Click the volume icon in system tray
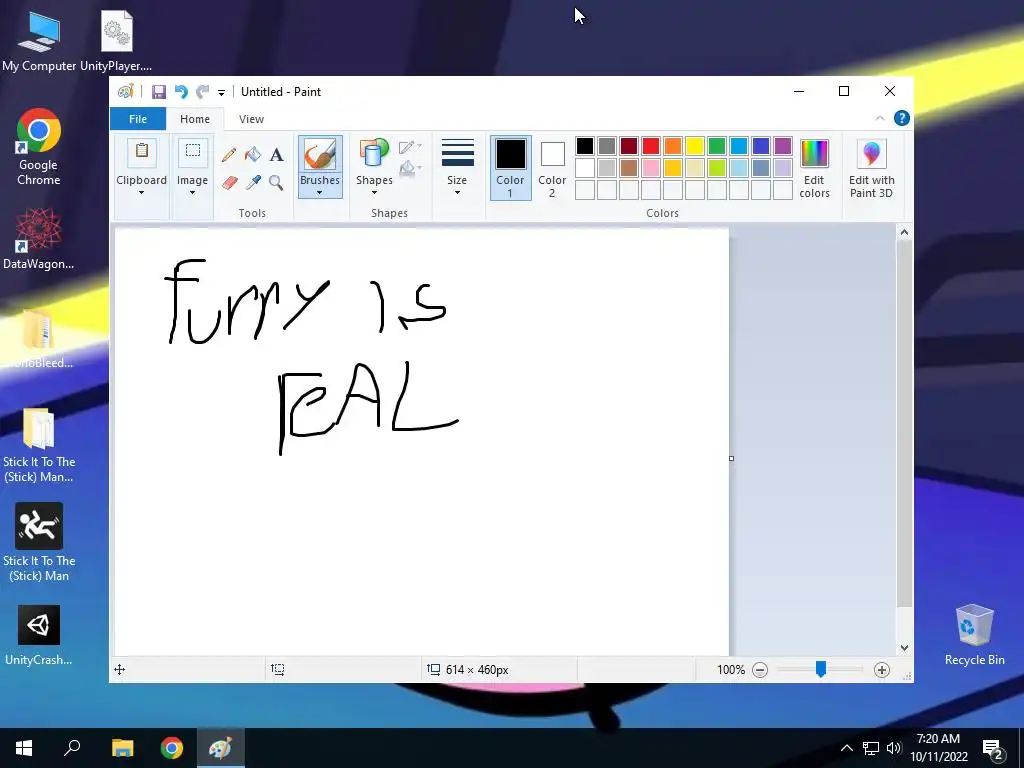Image resolution: width=1024 pixels, height=768 pixels. coord(894,748)
